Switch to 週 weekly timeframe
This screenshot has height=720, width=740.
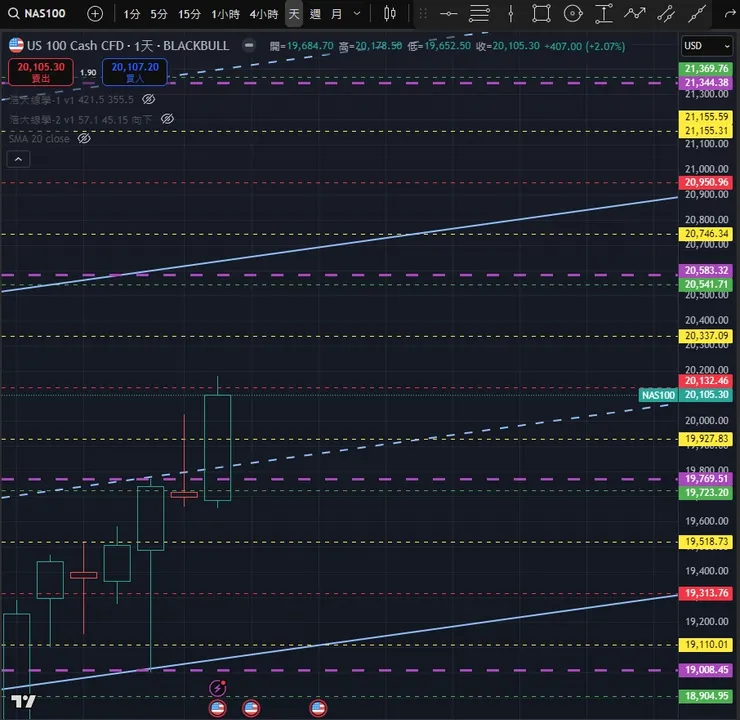tap(315, 14)
